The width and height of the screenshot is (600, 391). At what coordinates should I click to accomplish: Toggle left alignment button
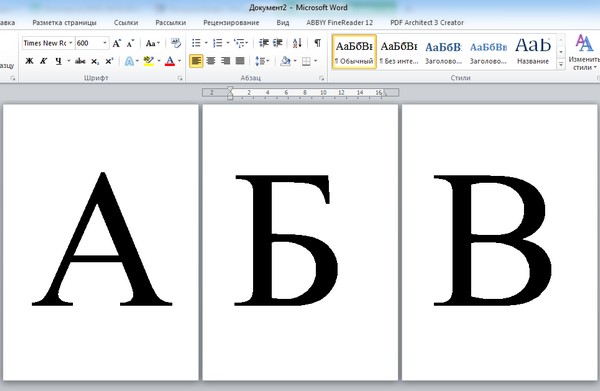196,61
